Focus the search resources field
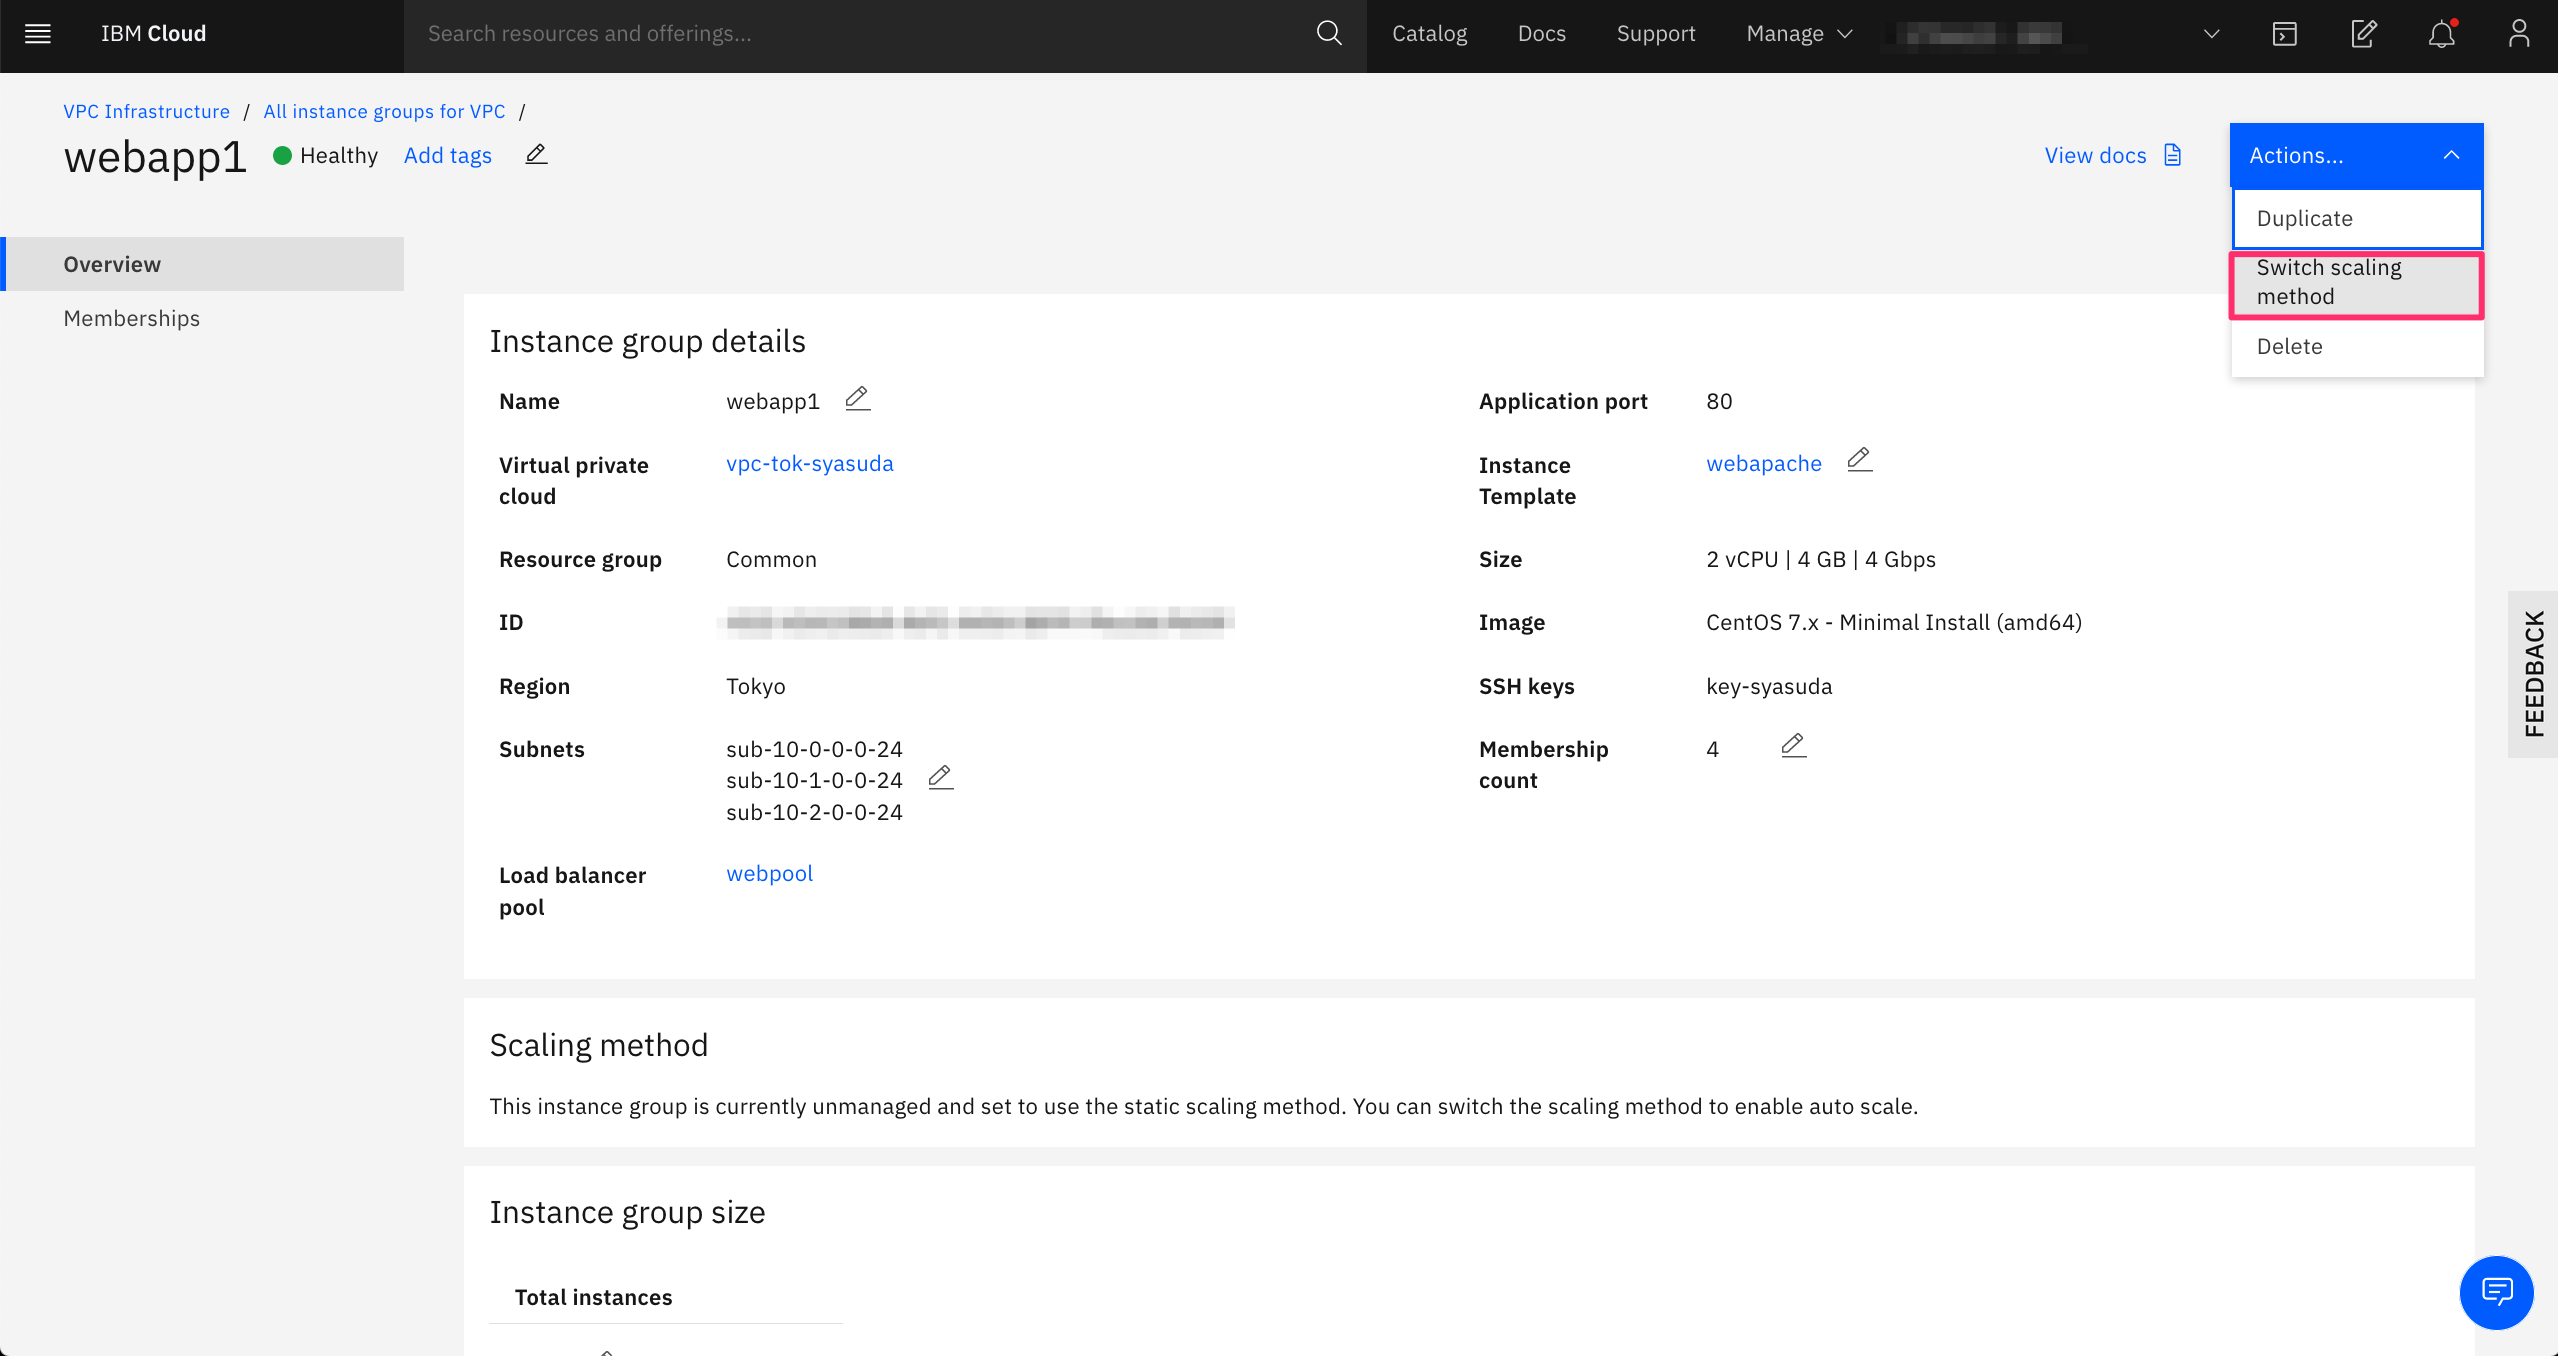 [x=860, y=34]
